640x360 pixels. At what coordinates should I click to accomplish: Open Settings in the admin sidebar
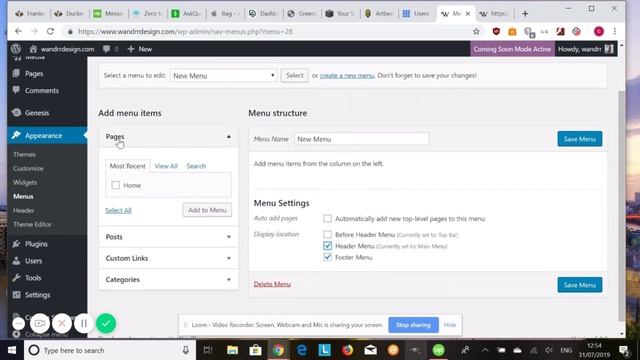pos(37,295)
